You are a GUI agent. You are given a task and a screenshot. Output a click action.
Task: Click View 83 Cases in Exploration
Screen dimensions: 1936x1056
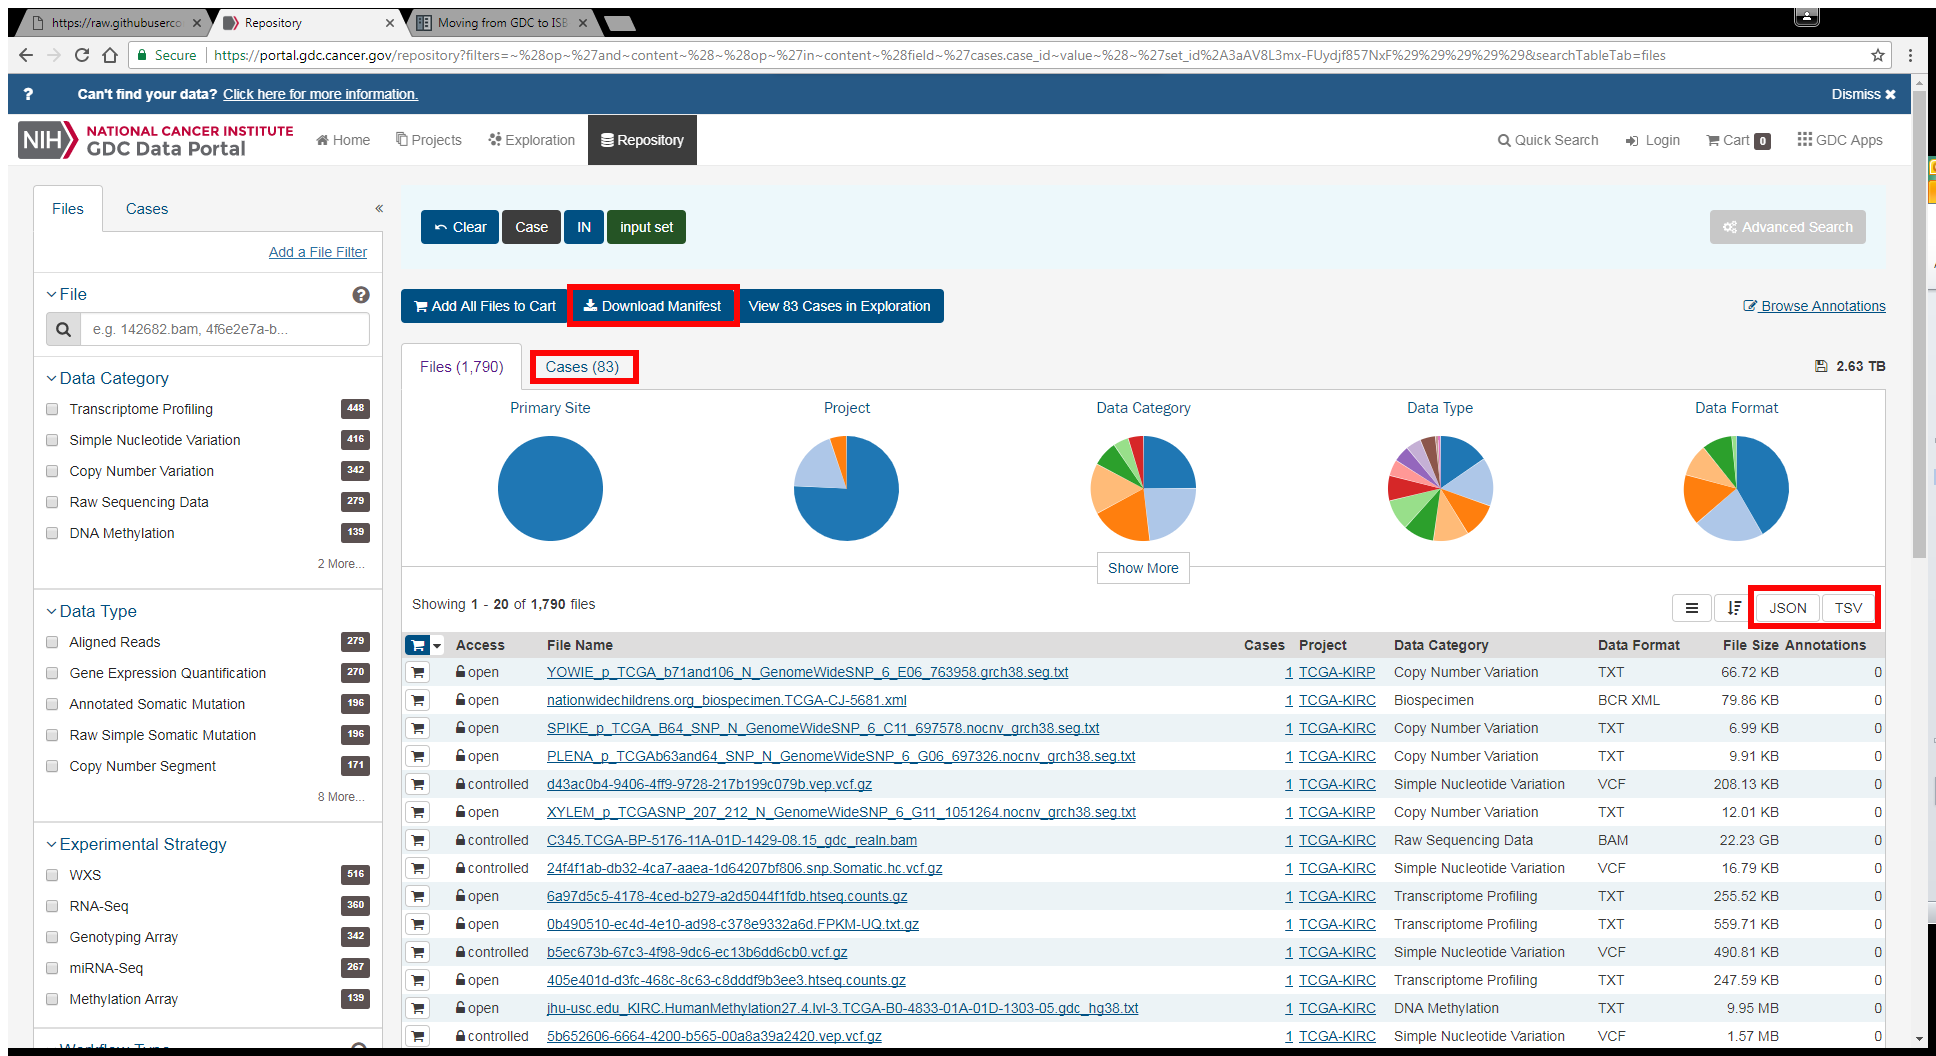pyautogui.click(x=840, y=306)
